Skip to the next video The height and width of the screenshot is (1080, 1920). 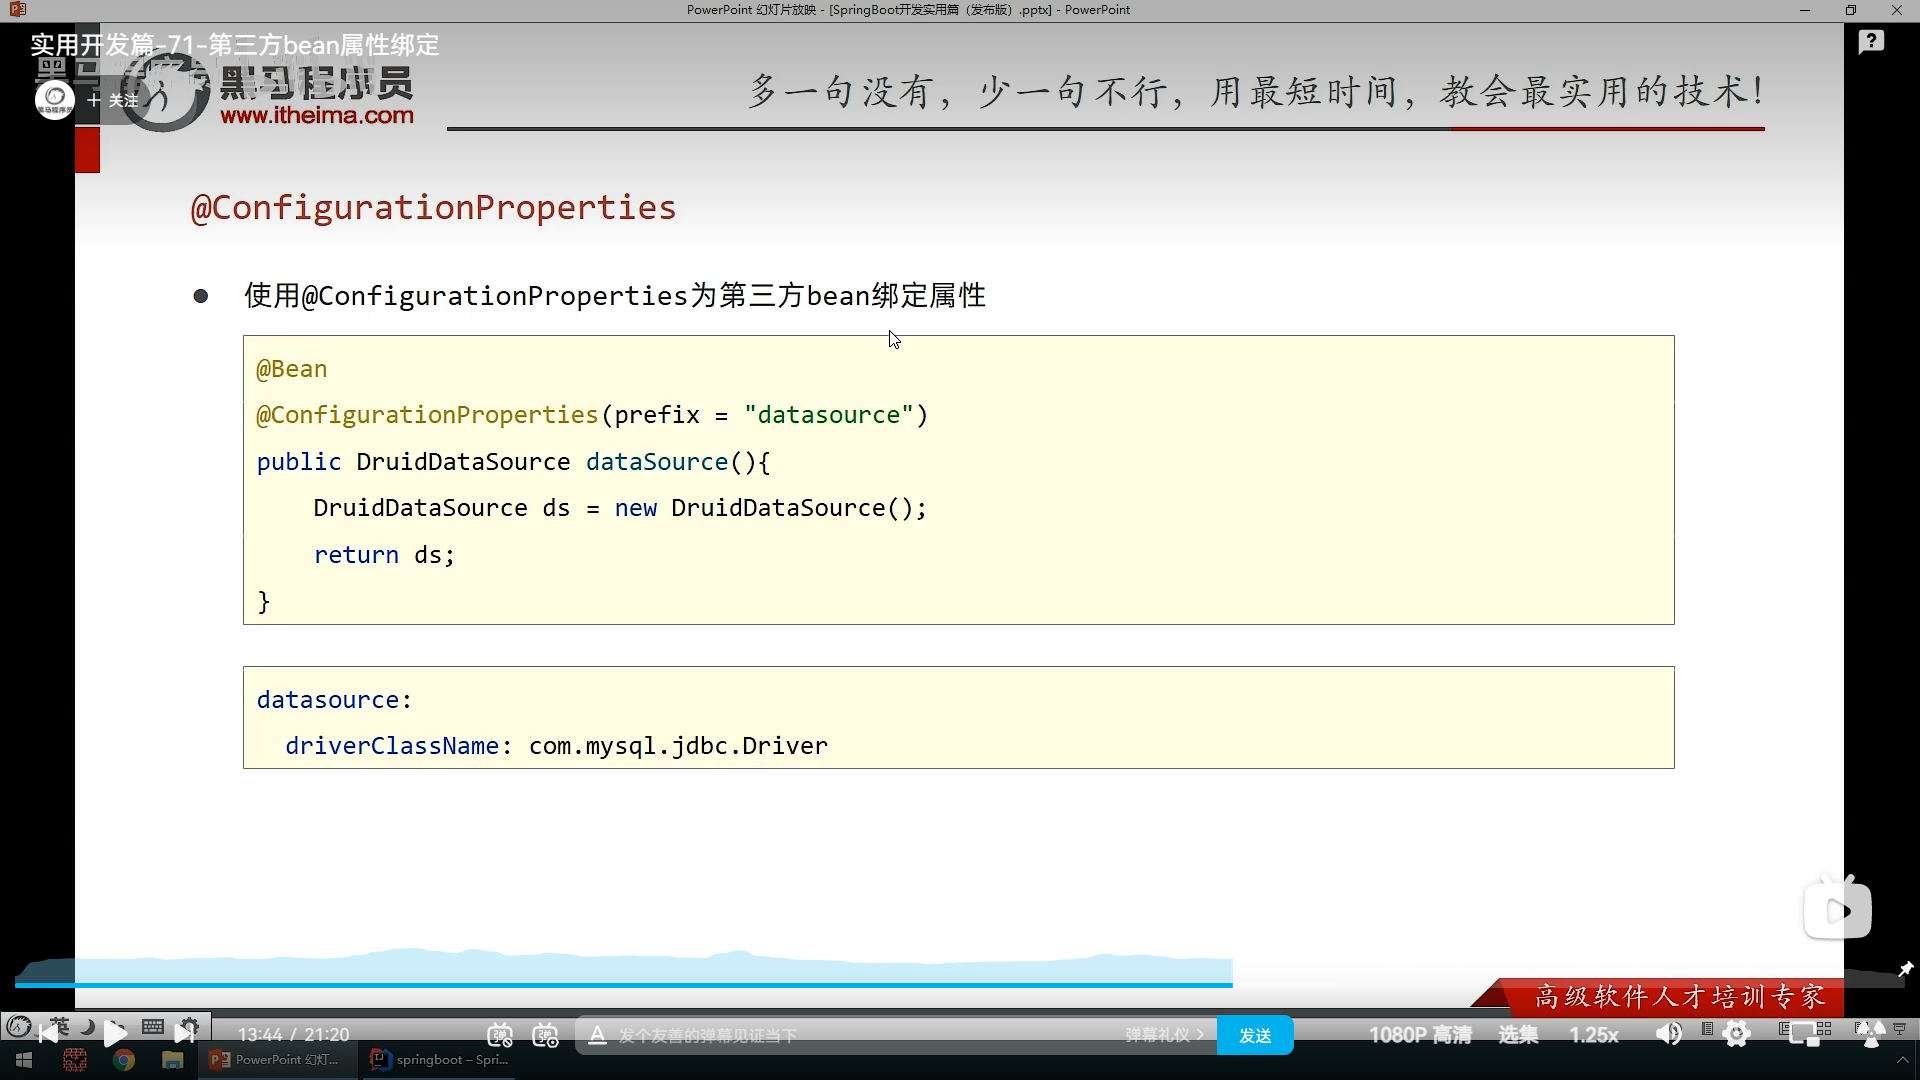(x=185, y=1031)
